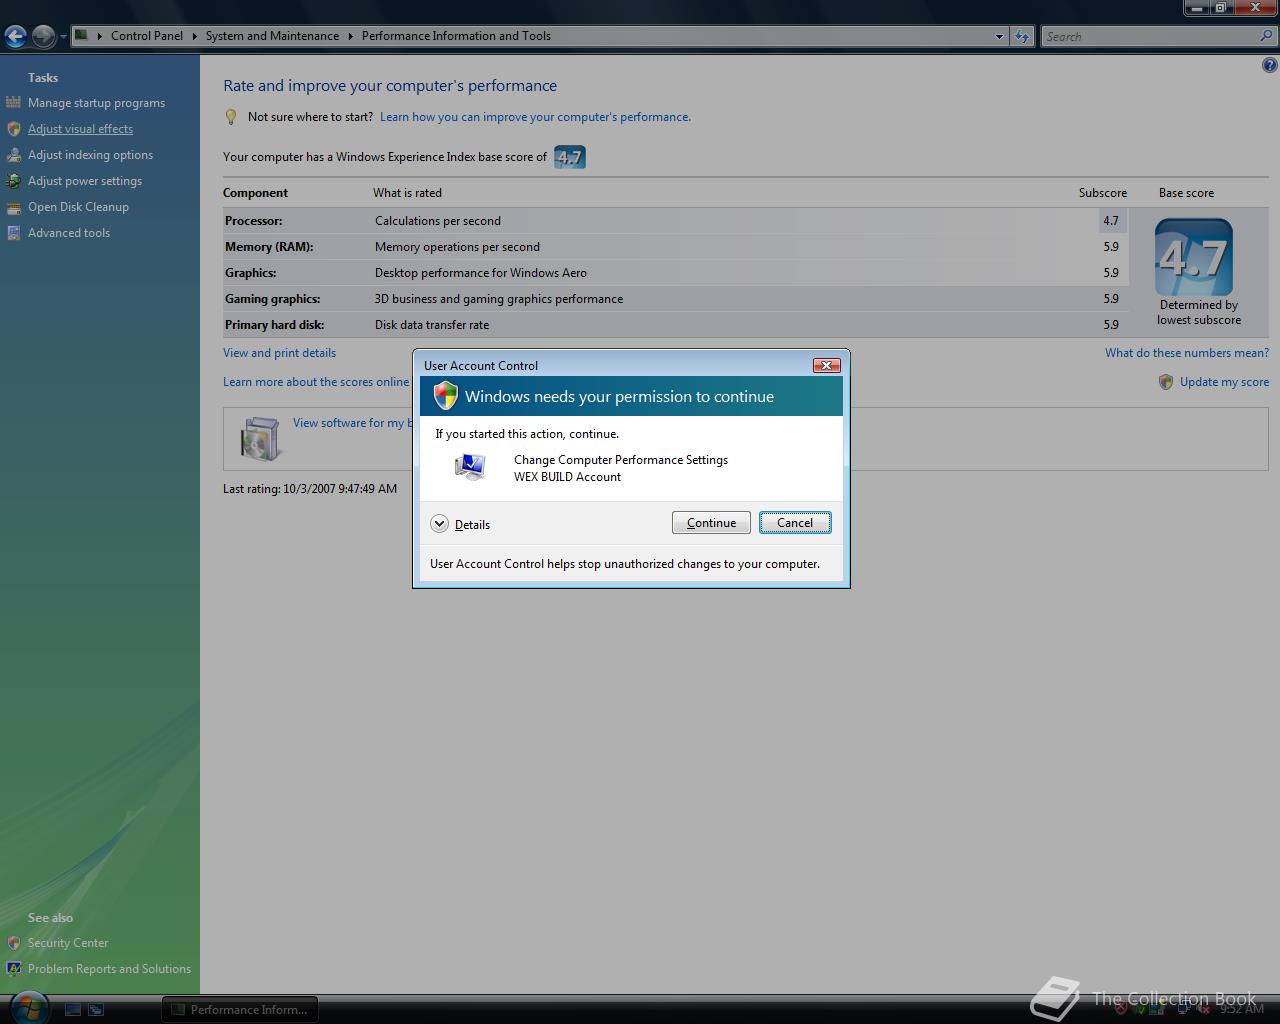Click the Advanced tools icon
Screen dimensions: 1280x1024
13,233
